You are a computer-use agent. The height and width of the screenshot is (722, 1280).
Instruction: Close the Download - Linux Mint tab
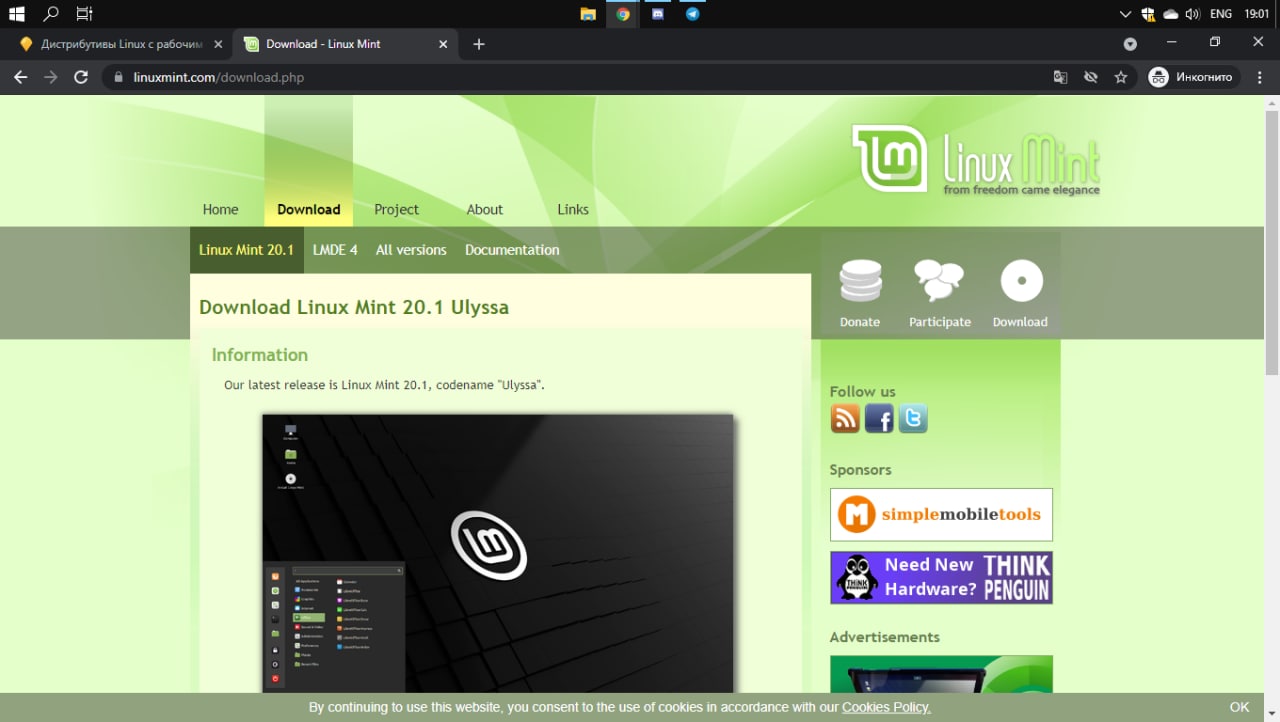point(444,44)
